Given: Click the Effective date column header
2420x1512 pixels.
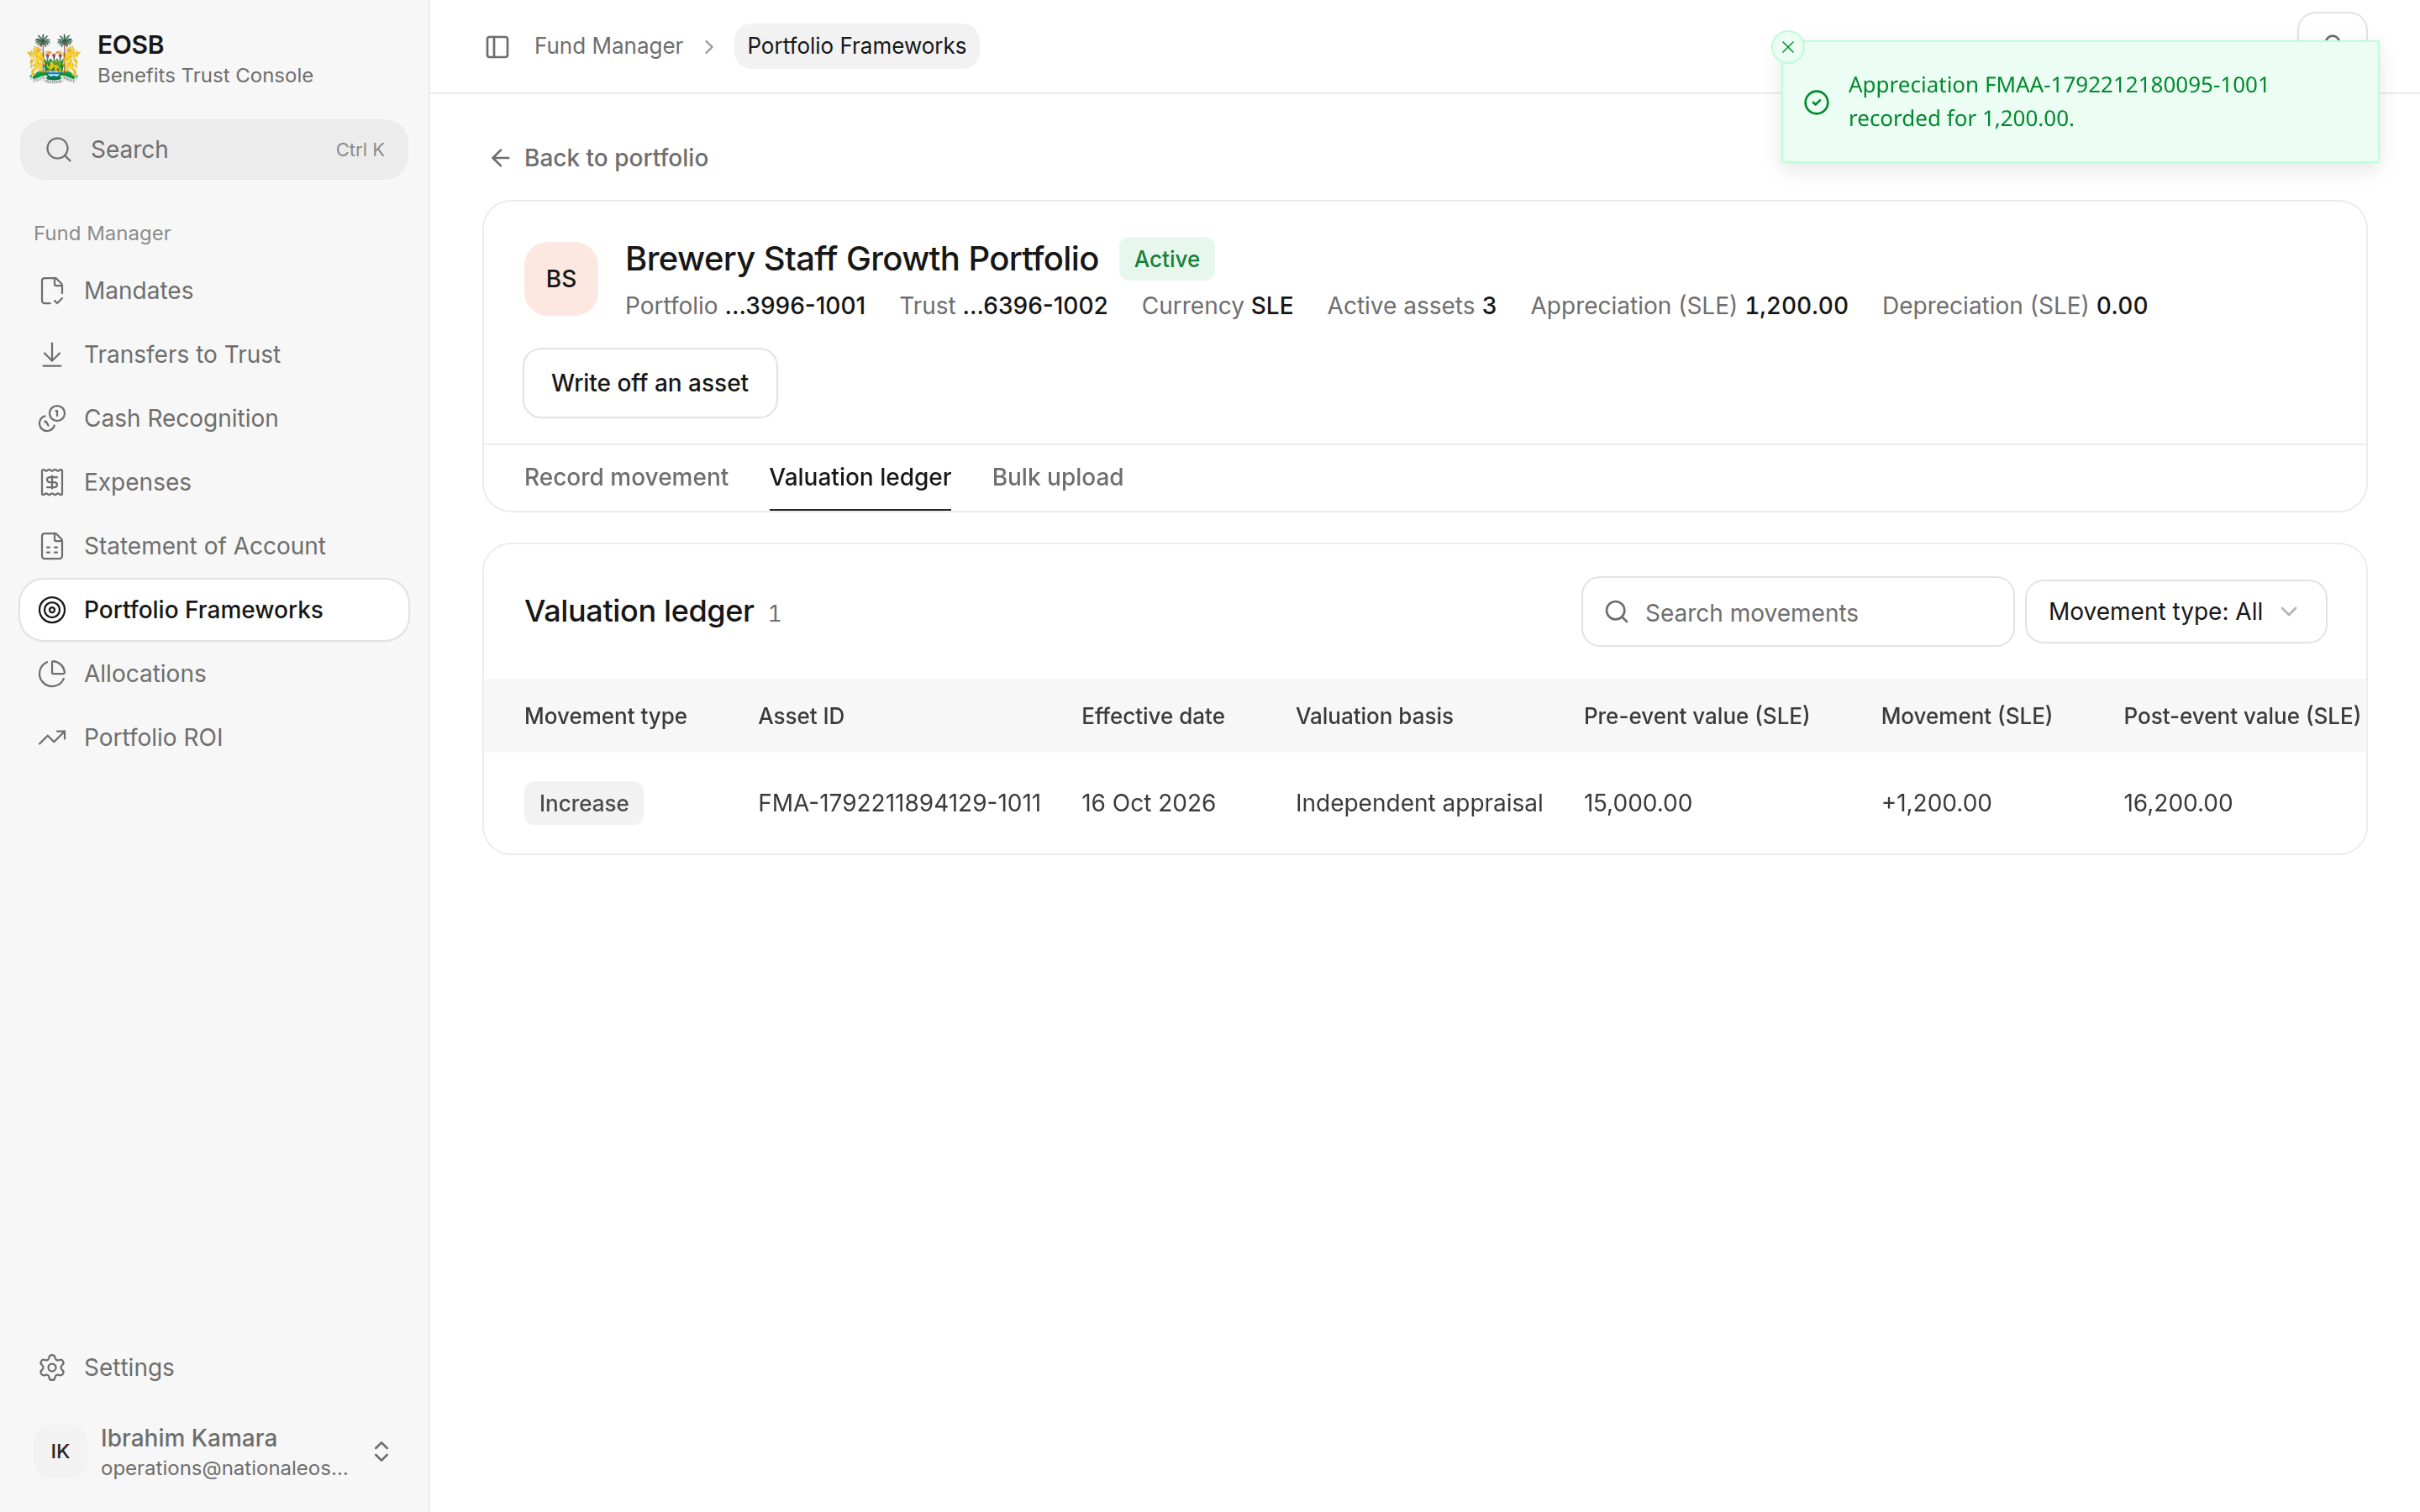Looking at the screenshot, I should point(1152,716).
